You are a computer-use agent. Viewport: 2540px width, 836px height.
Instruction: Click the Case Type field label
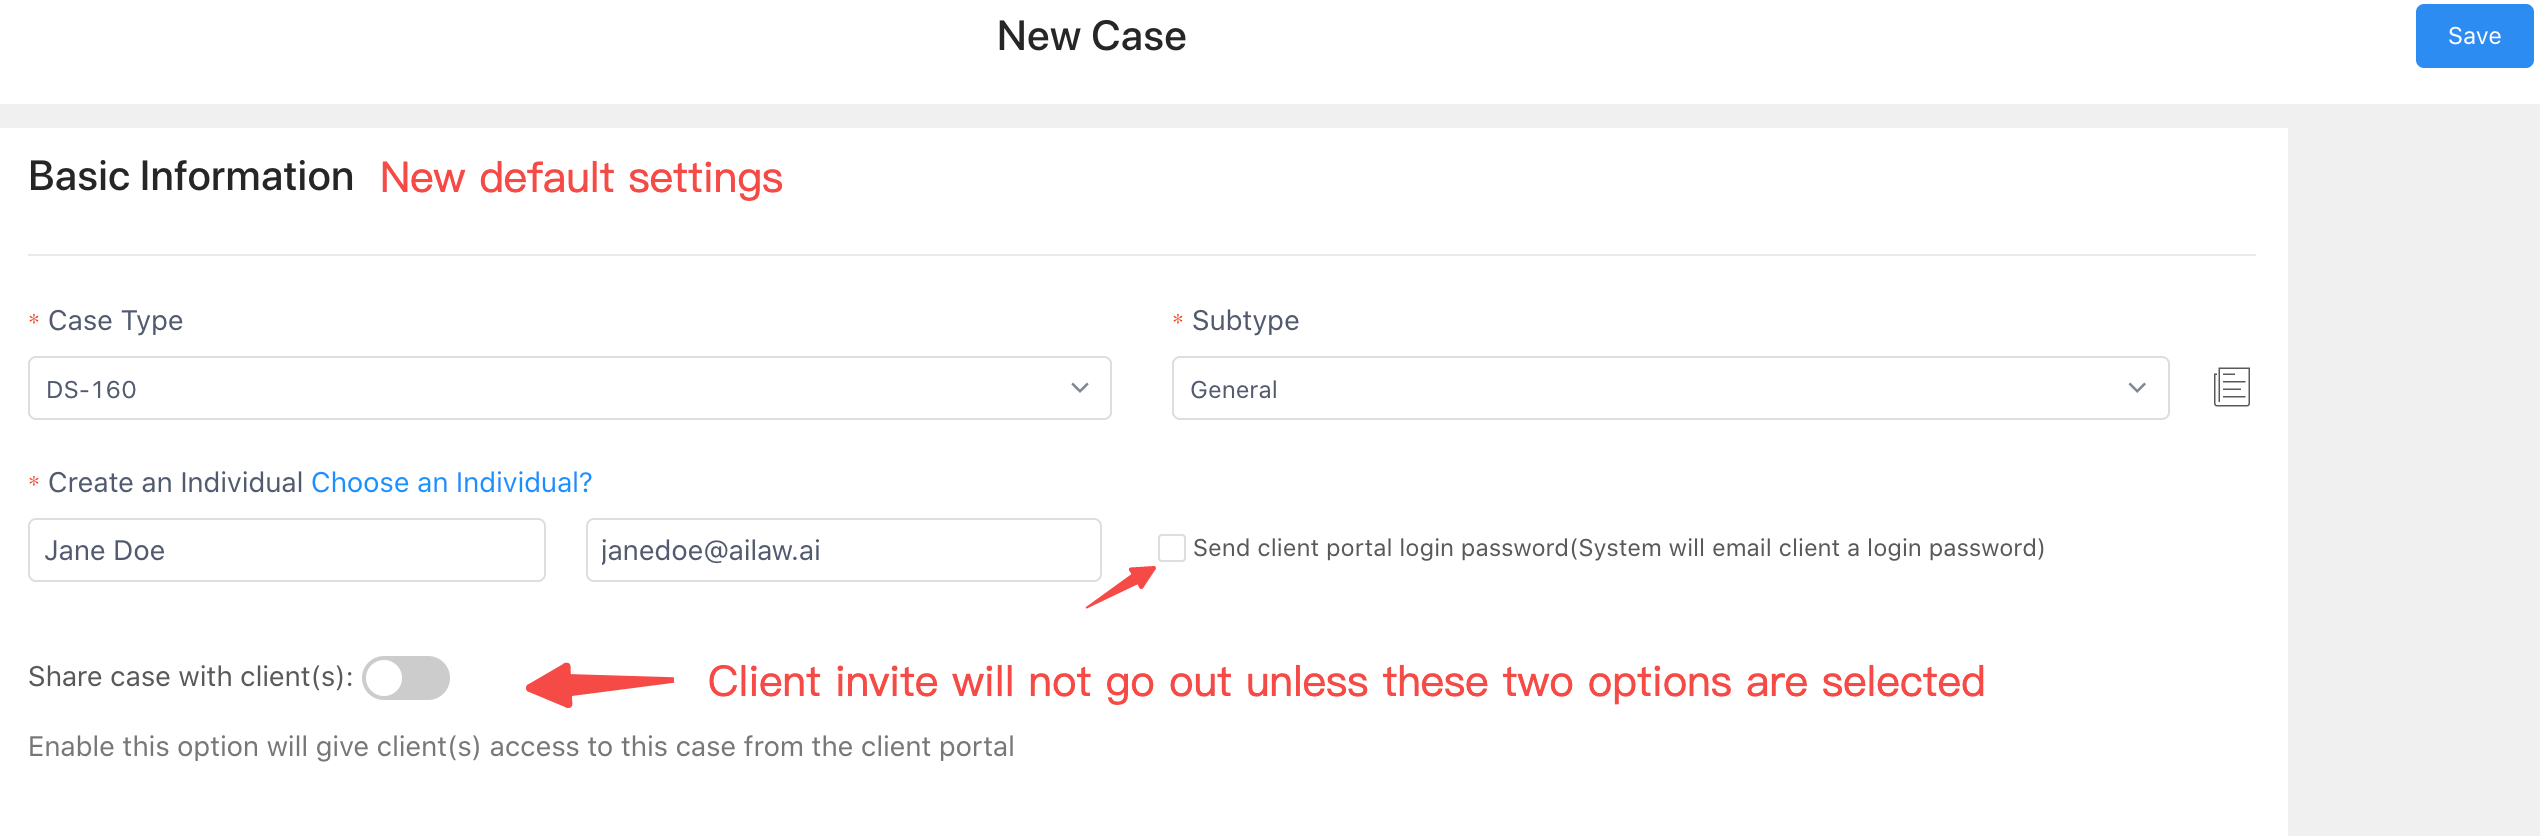115,321
